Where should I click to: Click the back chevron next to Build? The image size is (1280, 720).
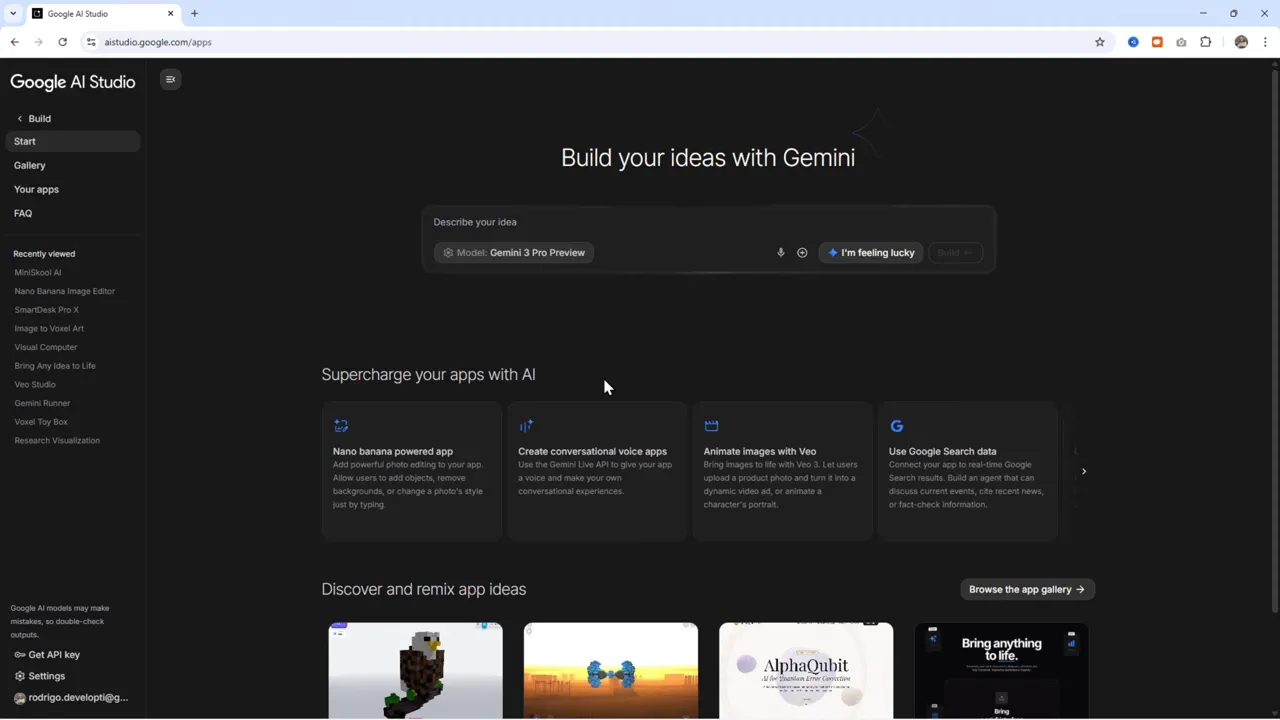click(x=19, y=118)
